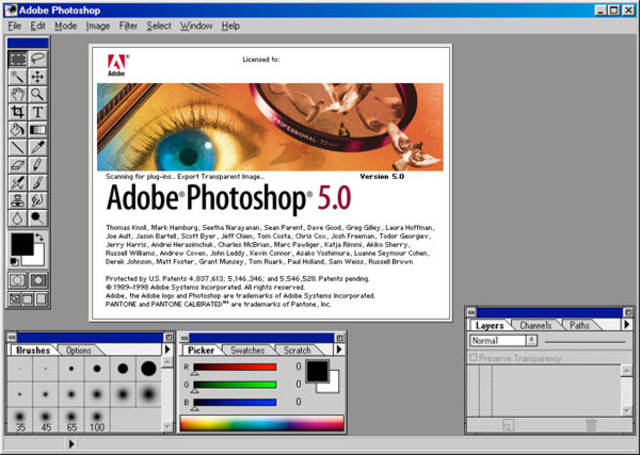Select the Eyedropper tool
The width and height of the screenshot is (640, 455).
38,147
